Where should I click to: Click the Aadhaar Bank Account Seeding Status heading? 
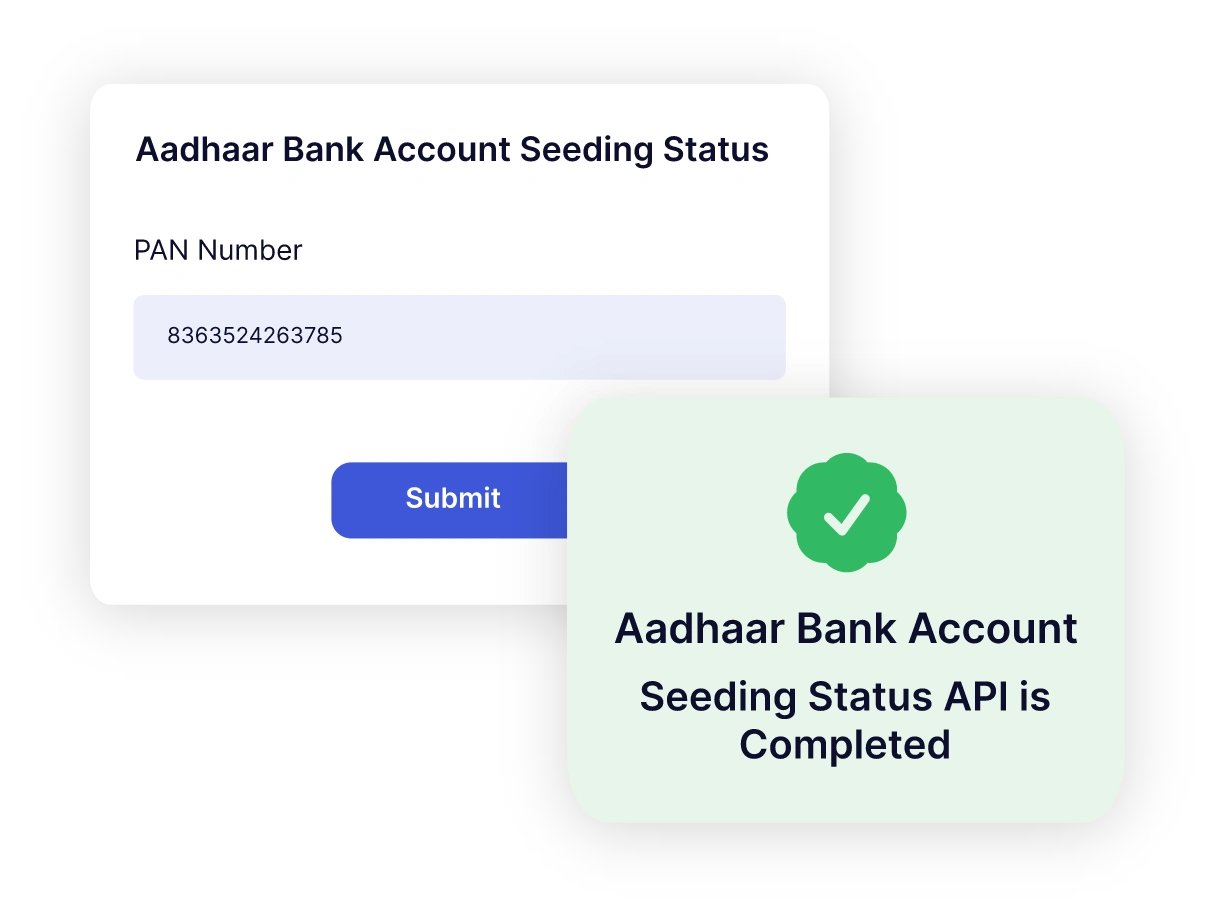452,149
